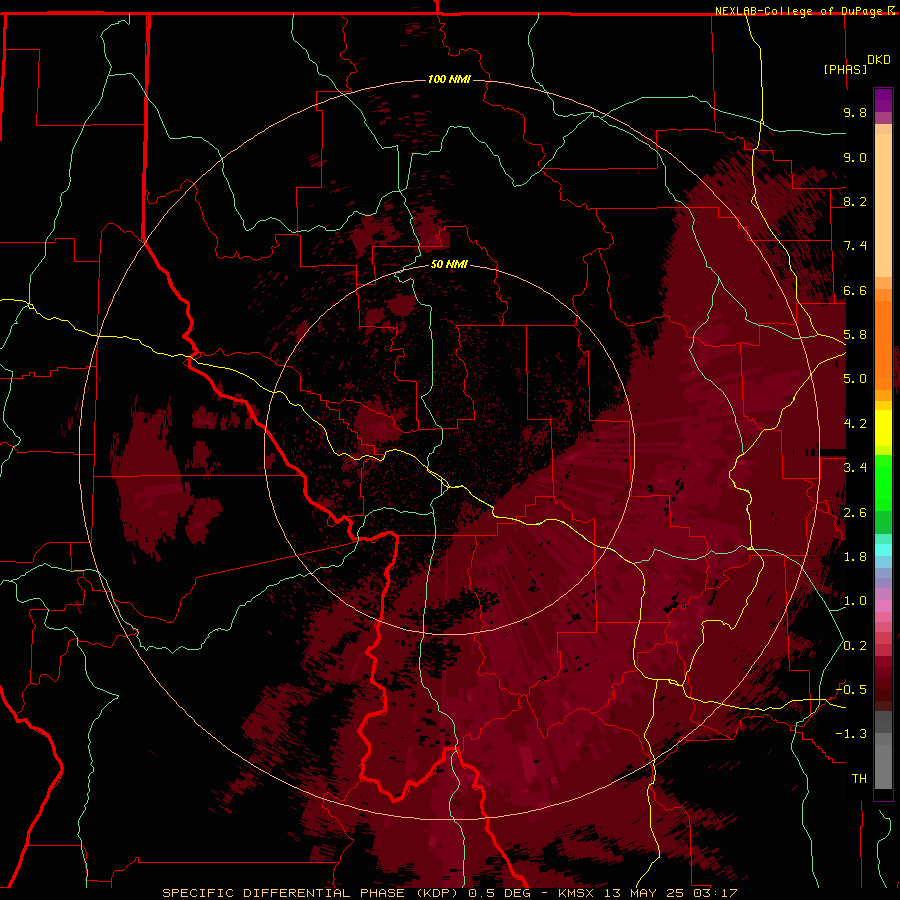The image size is (900, 900).
Task: Click the 9.8 legend value
Action: coord(855,112)
